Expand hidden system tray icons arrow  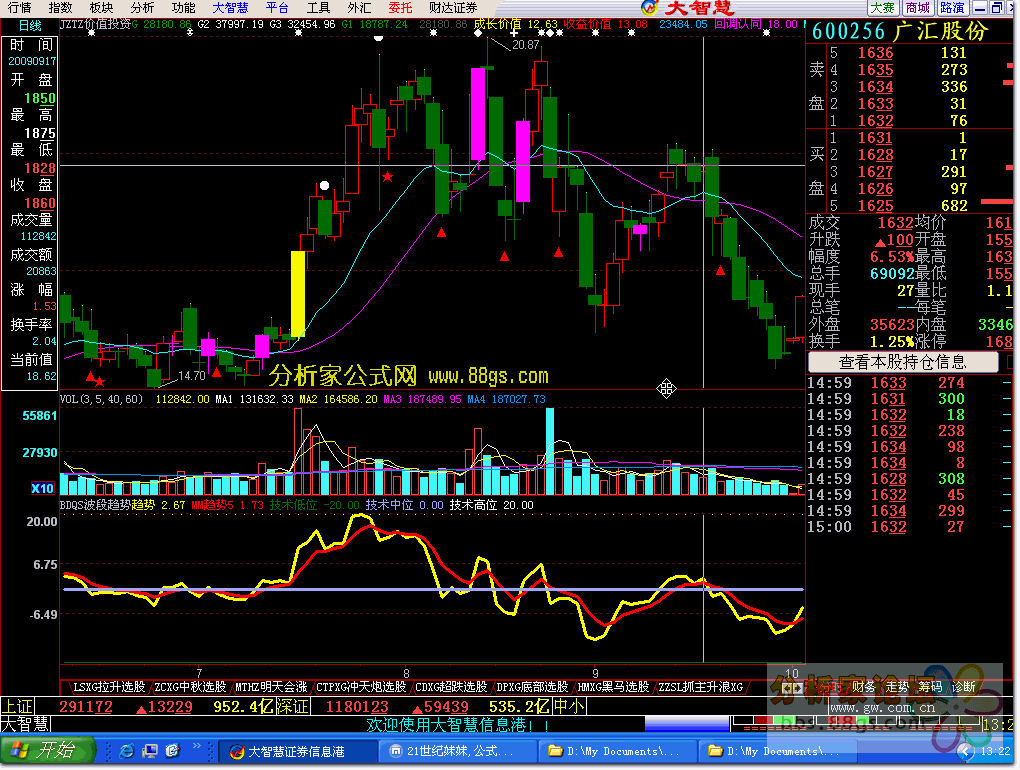point(965,752)
